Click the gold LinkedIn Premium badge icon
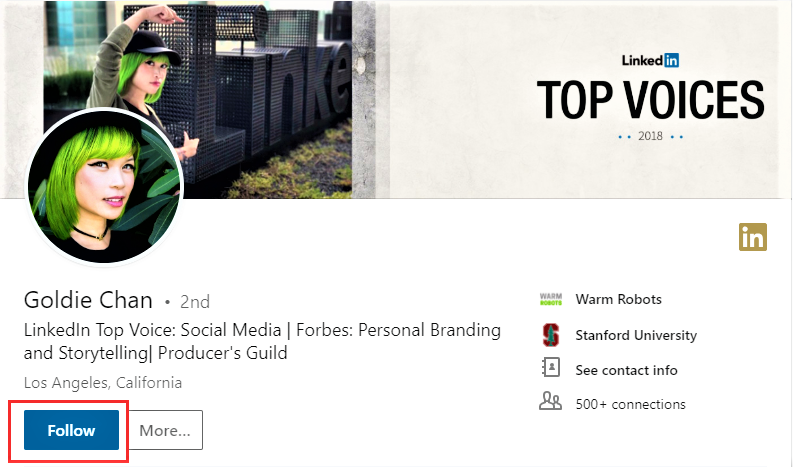 pyautogui.click(x=753, y=237)
